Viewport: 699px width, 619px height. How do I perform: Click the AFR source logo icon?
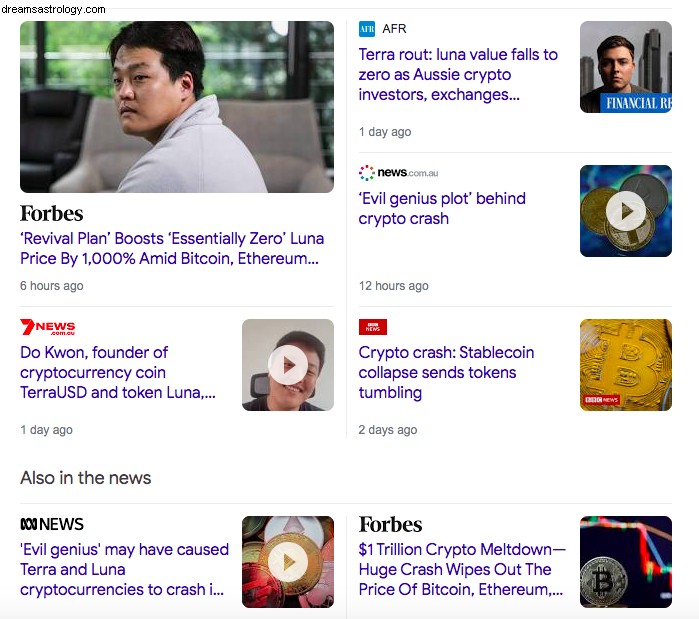pos(367,29)
